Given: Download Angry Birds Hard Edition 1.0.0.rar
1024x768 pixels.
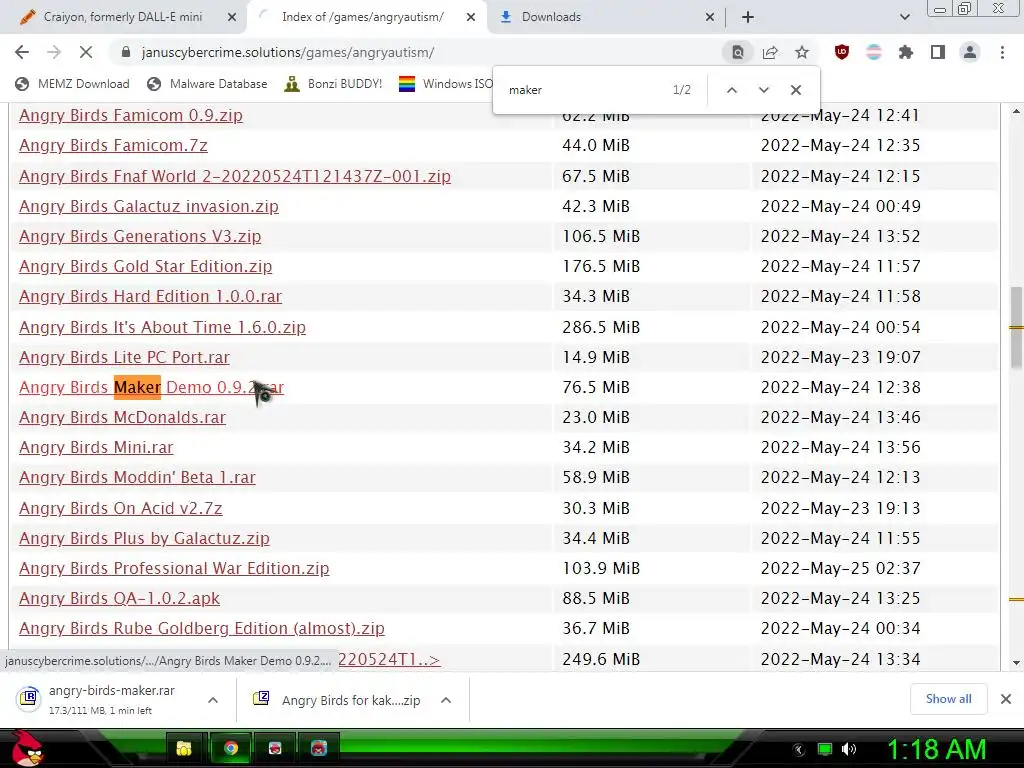Looking at the screenshot, I should tap(150, 296).
